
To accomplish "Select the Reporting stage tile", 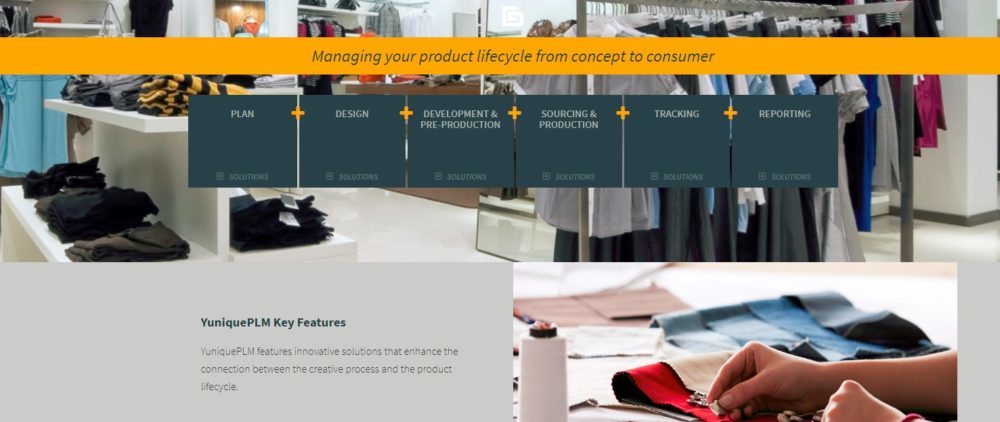I will tap(784, 141).
